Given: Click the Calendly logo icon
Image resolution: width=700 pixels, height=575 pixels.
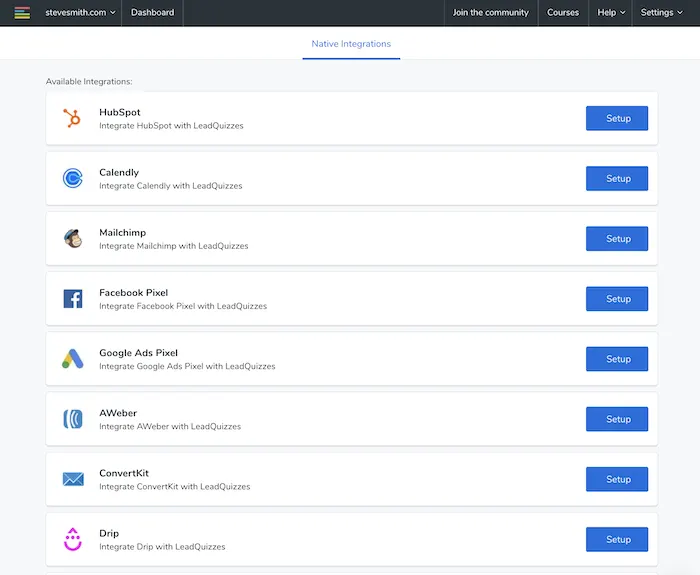Looking at the screenshot, I should pos(72,178).
